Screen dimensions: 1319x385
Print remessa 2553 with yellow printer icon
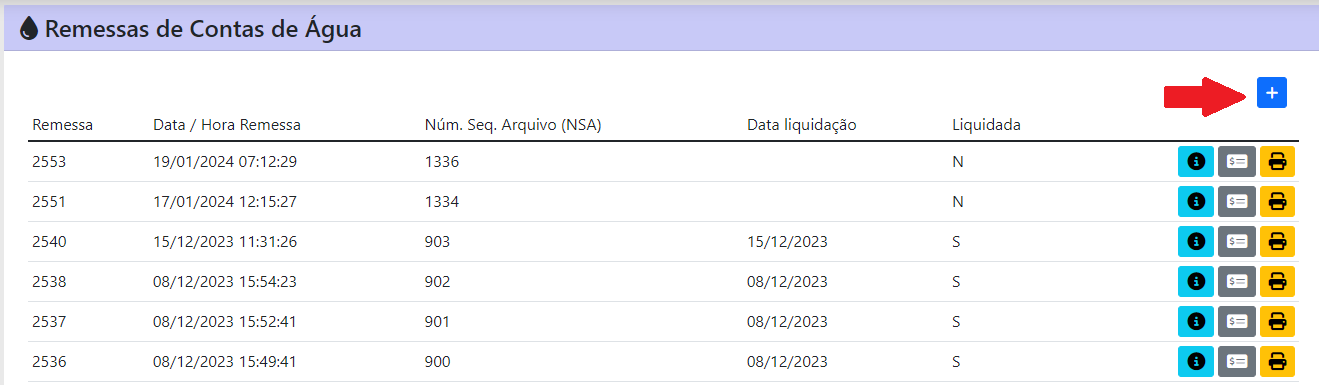click(1277, 161)
